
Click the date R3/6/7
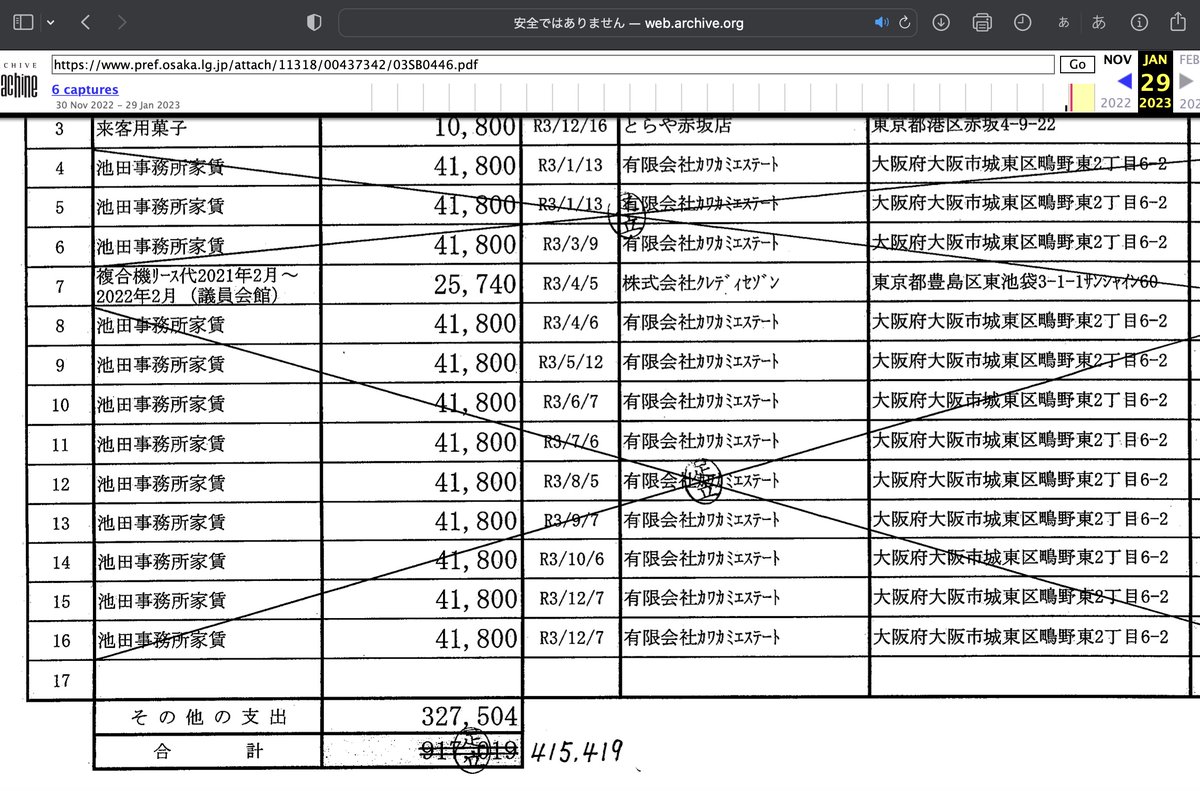[570, 402]
